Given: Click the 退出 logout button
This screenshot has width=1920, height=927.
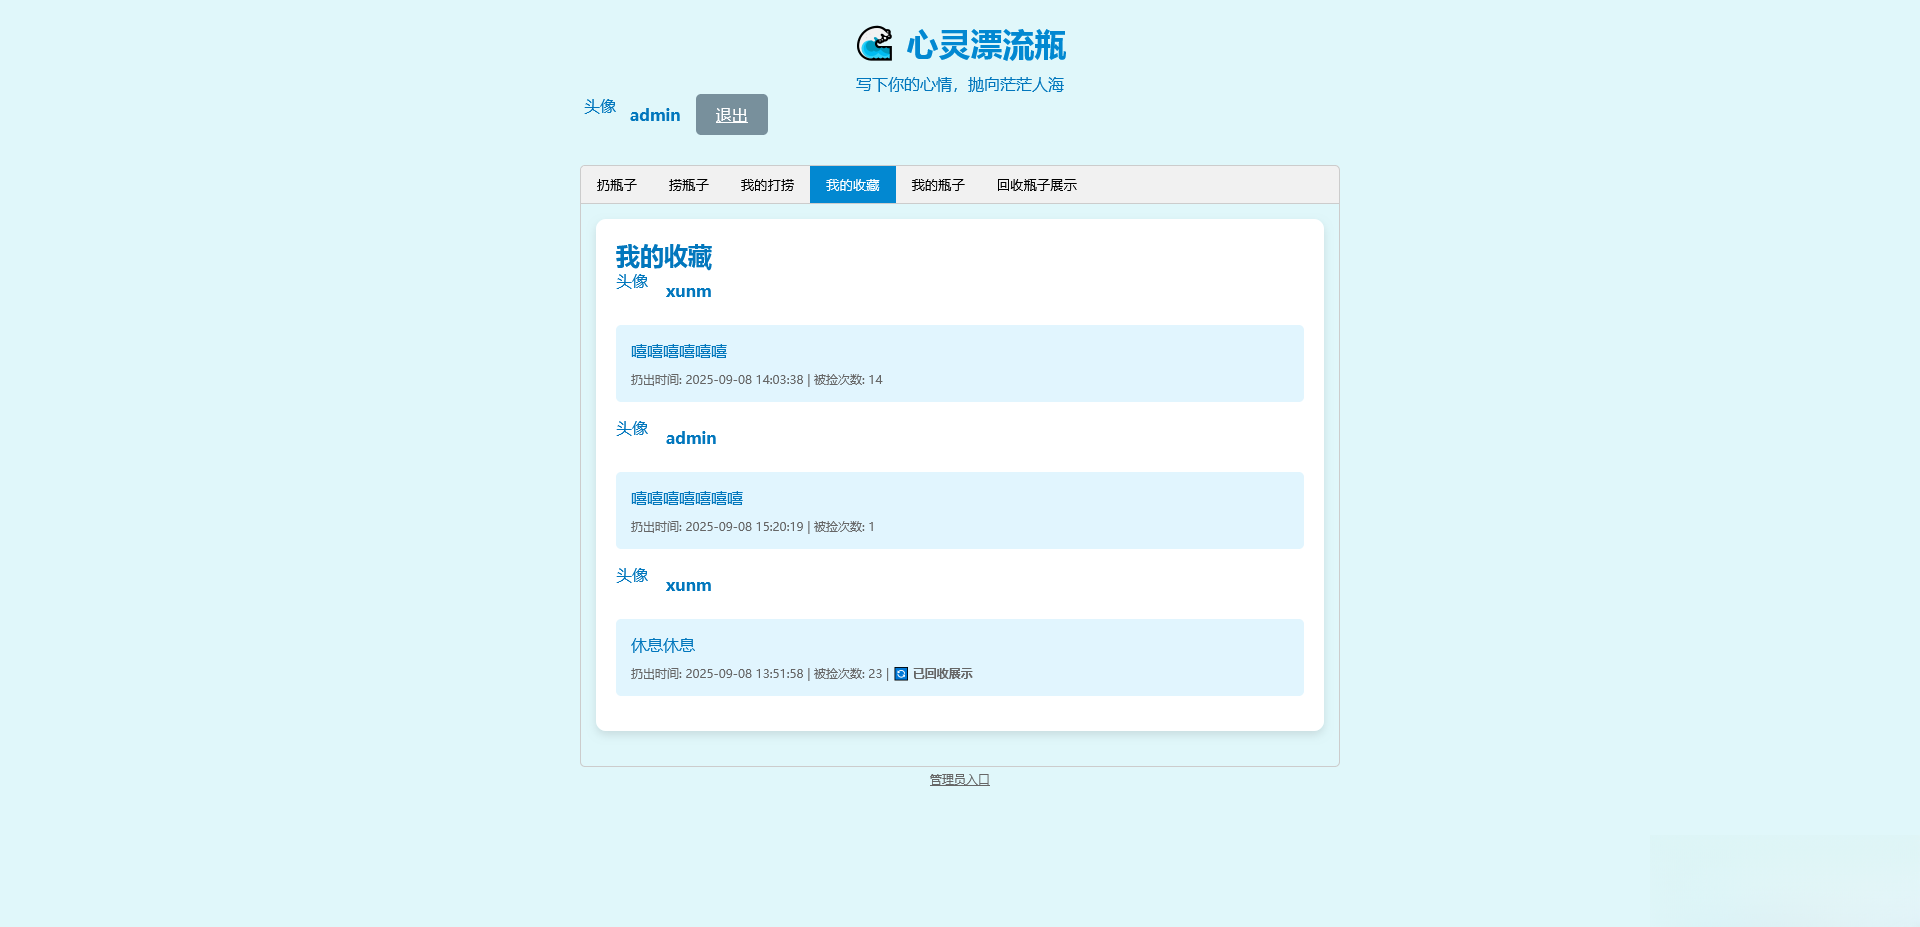Looking at the screenshot, I should 731,114.
